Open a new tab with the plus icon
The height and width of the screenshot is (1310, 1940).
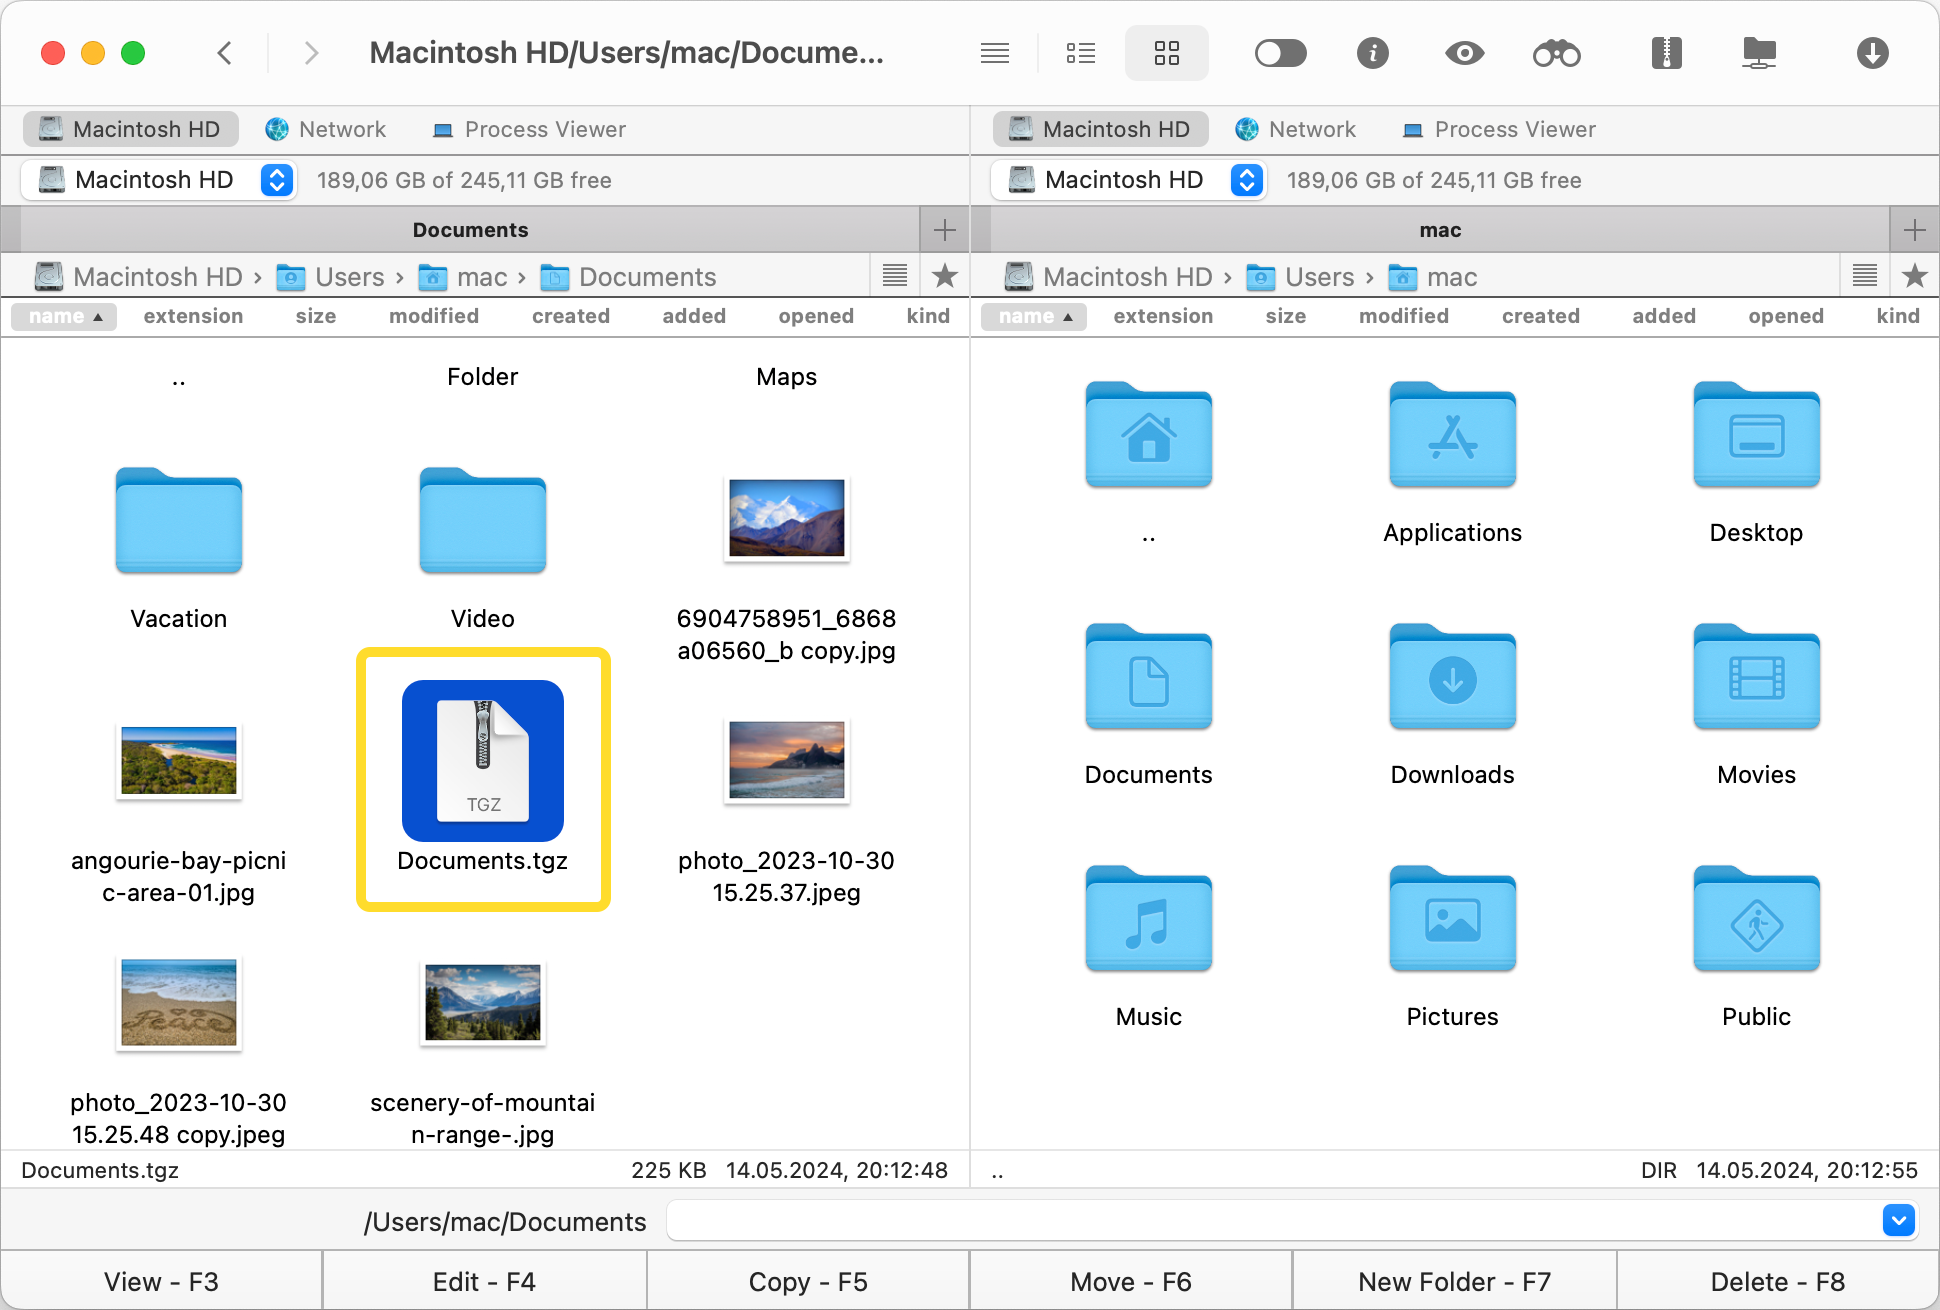pyautogui.click(x=943, y=229)
